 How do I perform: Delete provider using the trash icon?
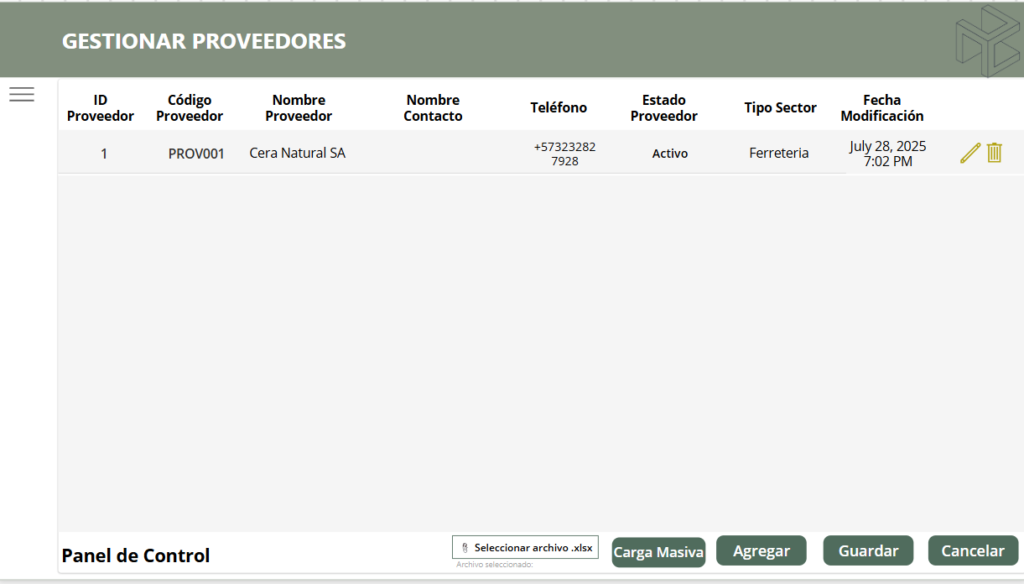994,153
